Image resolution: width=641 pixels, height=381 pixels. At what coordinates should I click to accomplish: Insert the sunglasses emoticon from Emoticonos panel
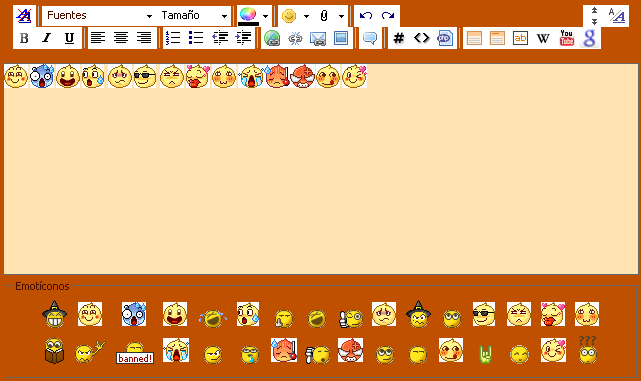(x=484, y=314)
